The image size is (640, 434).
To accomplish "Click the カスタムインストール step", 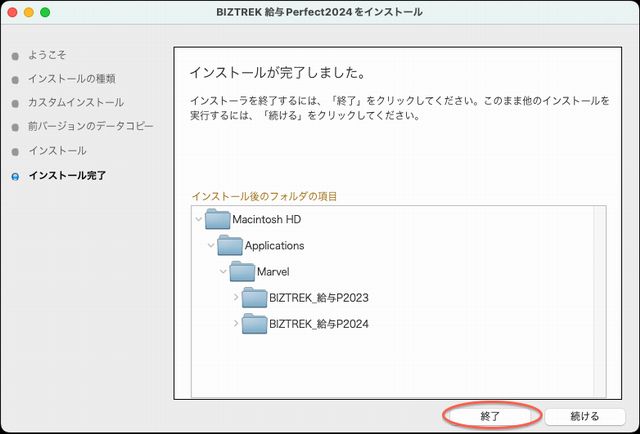I will coord(76,102).
